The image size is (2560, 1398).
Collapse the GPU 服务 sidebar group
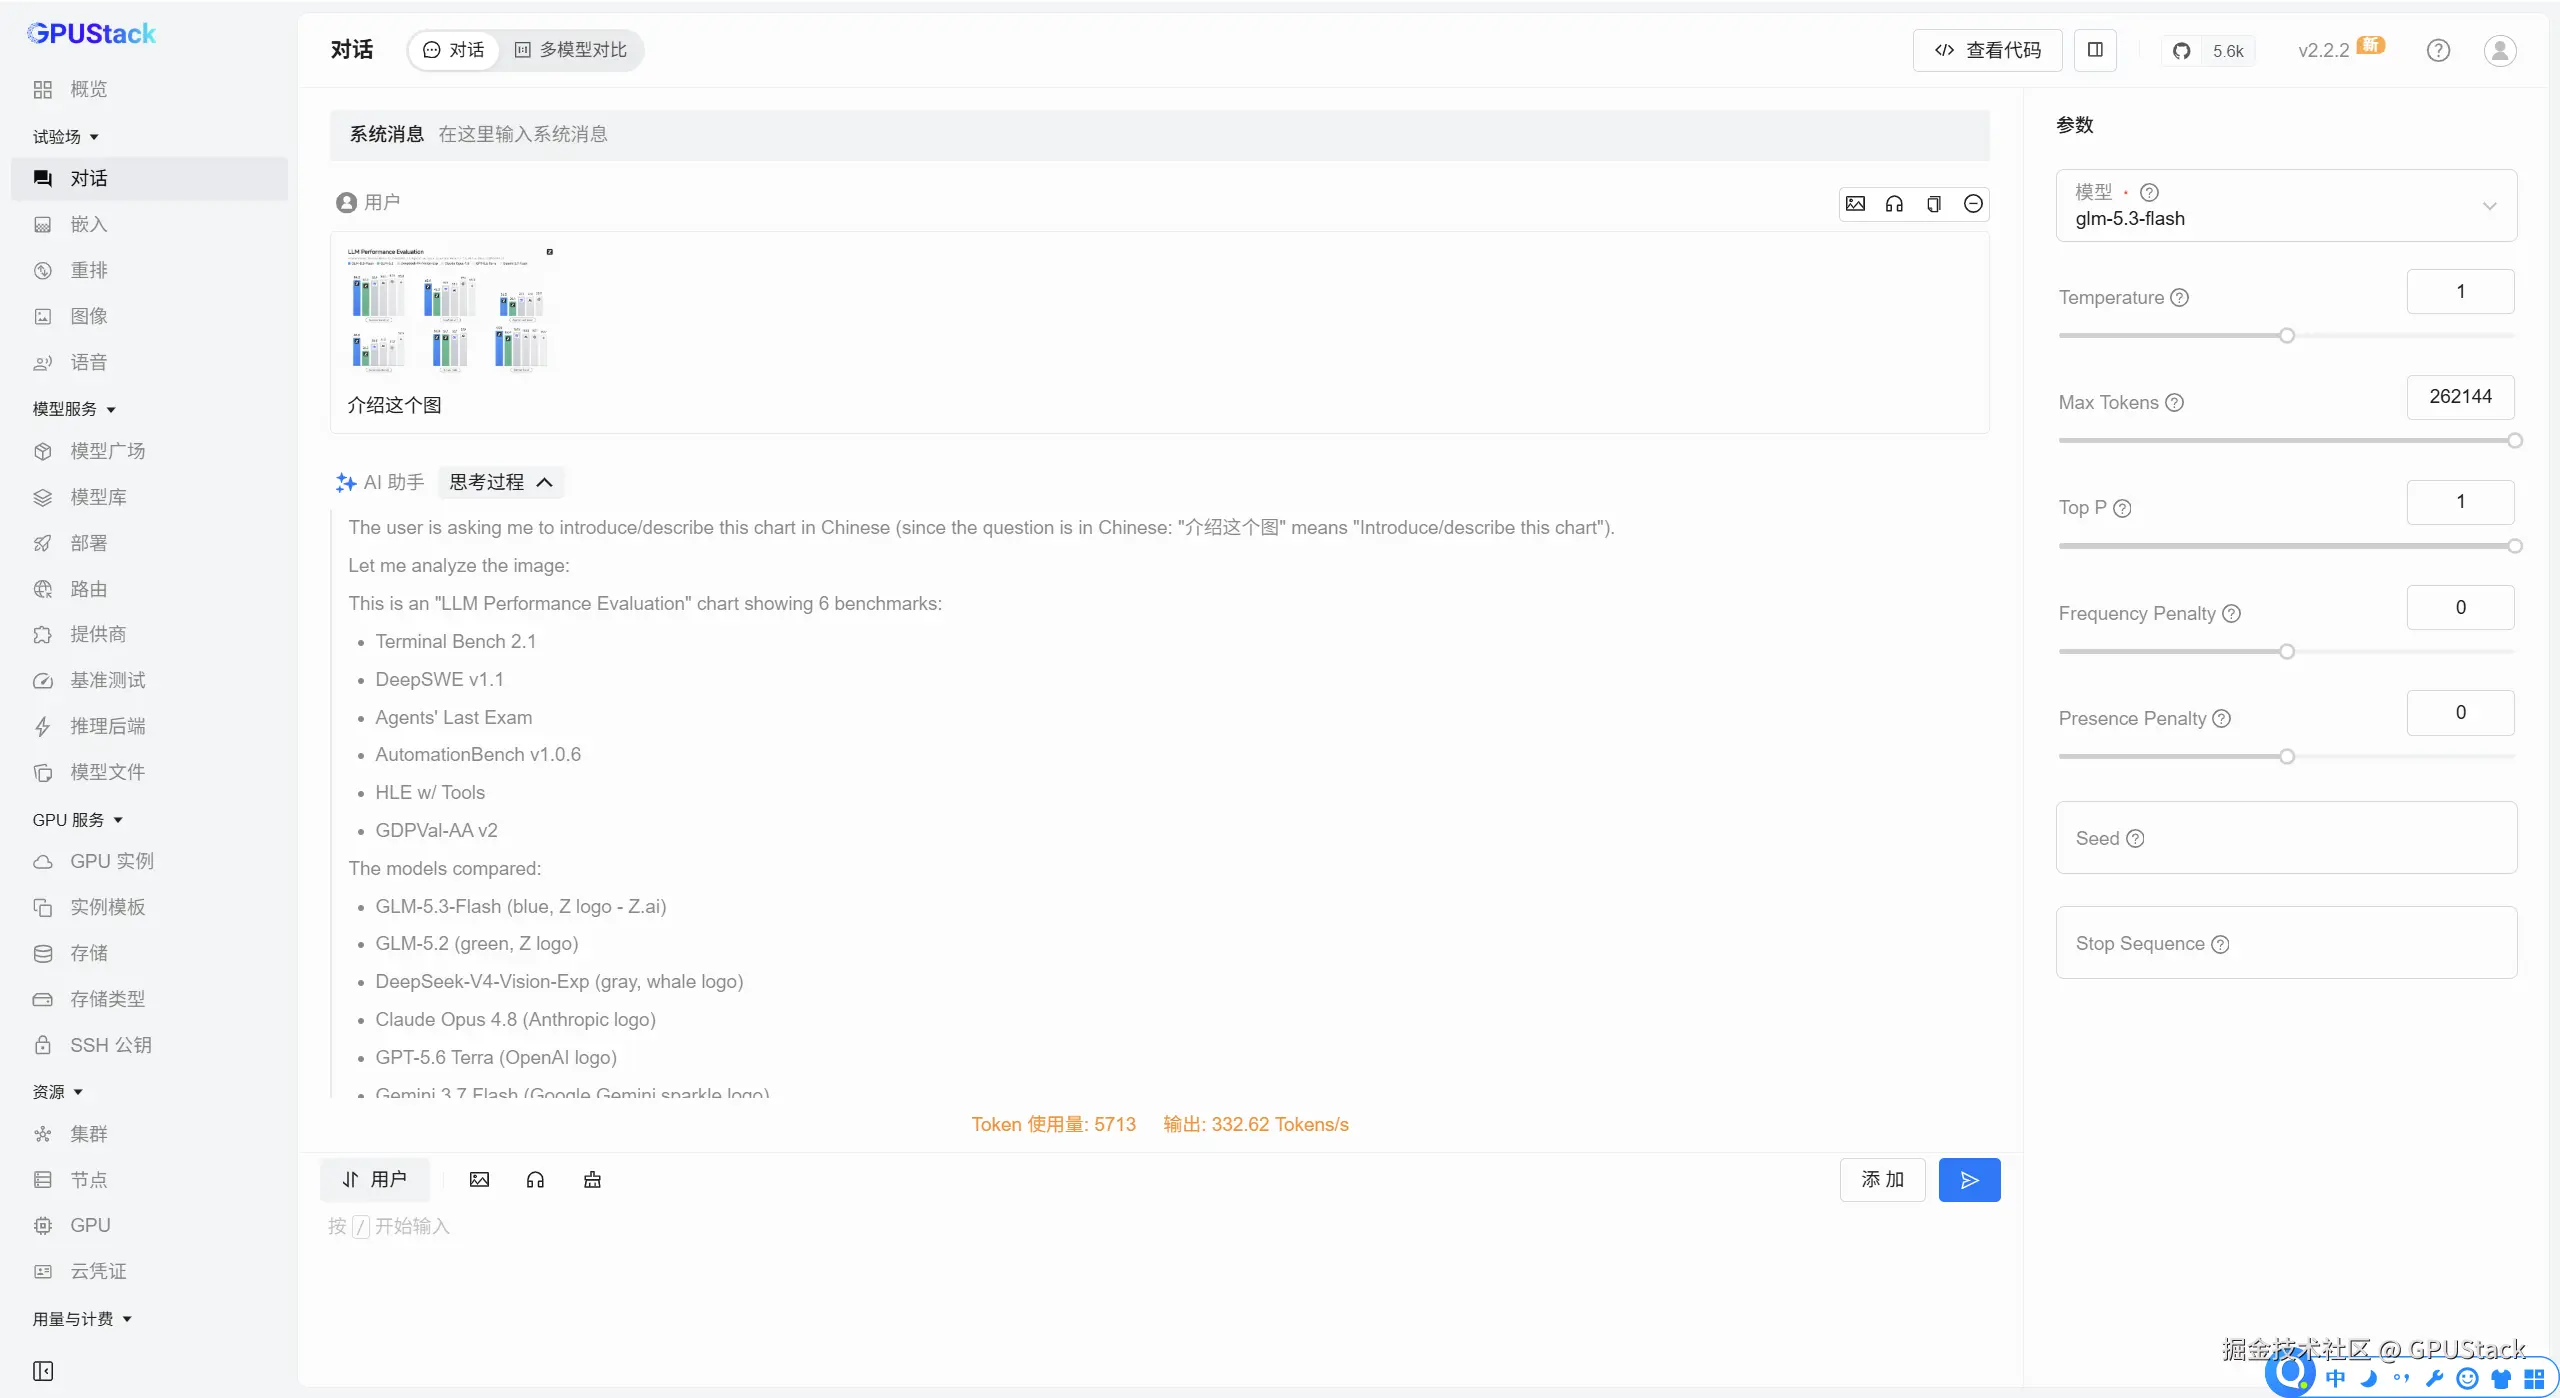pos(78,820)
